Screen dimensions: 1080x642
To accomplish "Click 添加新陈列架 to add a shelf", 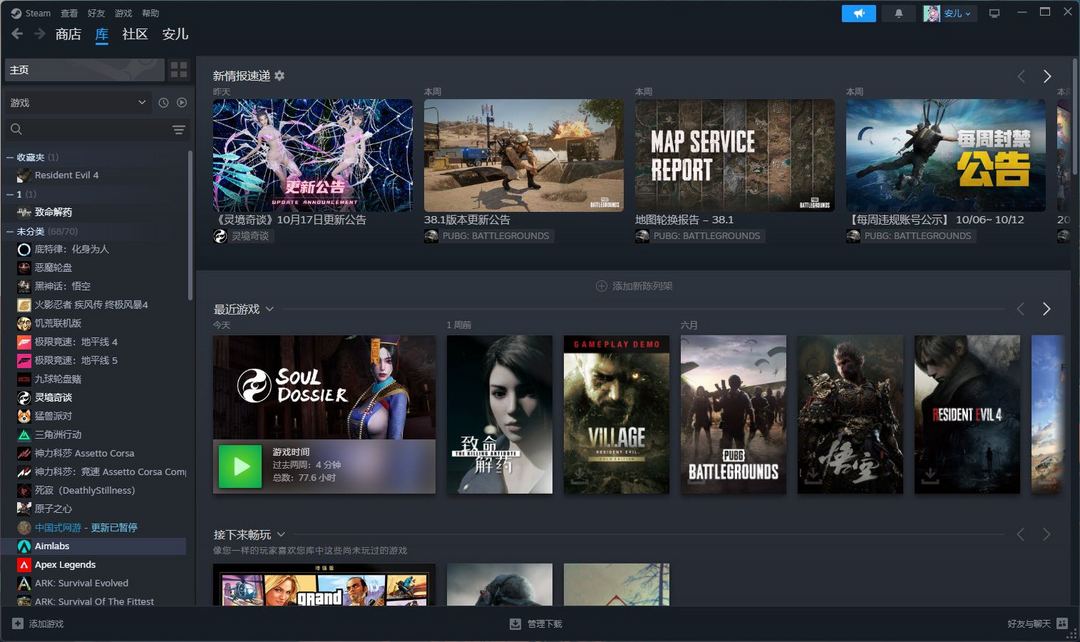I will [634, 286].
